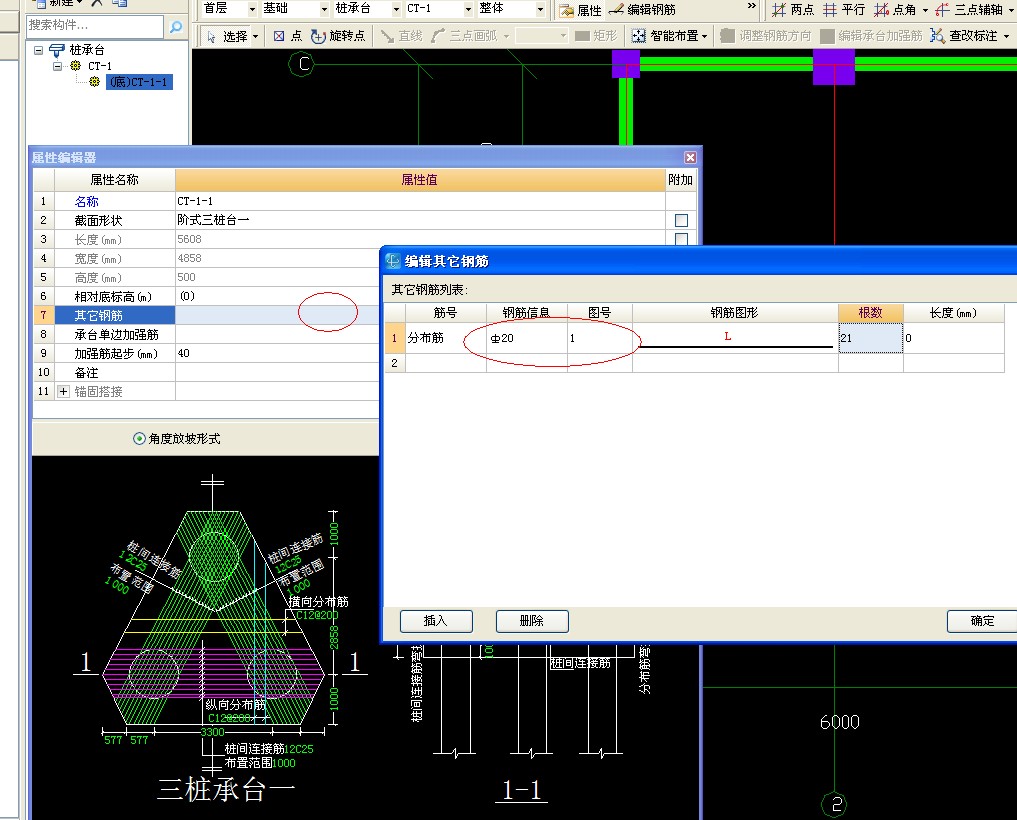Toggle the 附加 checkbox for 长度 row
Viewport: 1017px width, 820px height.
coord(681,239)
